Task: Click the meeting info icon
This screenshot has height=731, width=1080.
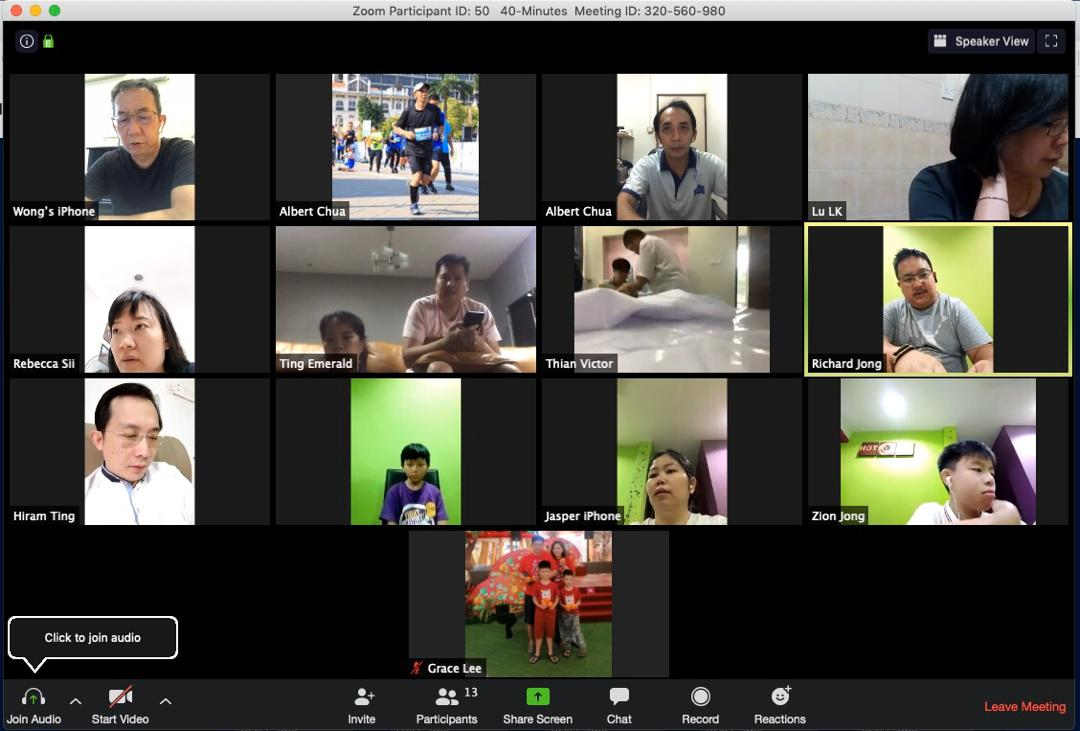Action: coord(27,41)
